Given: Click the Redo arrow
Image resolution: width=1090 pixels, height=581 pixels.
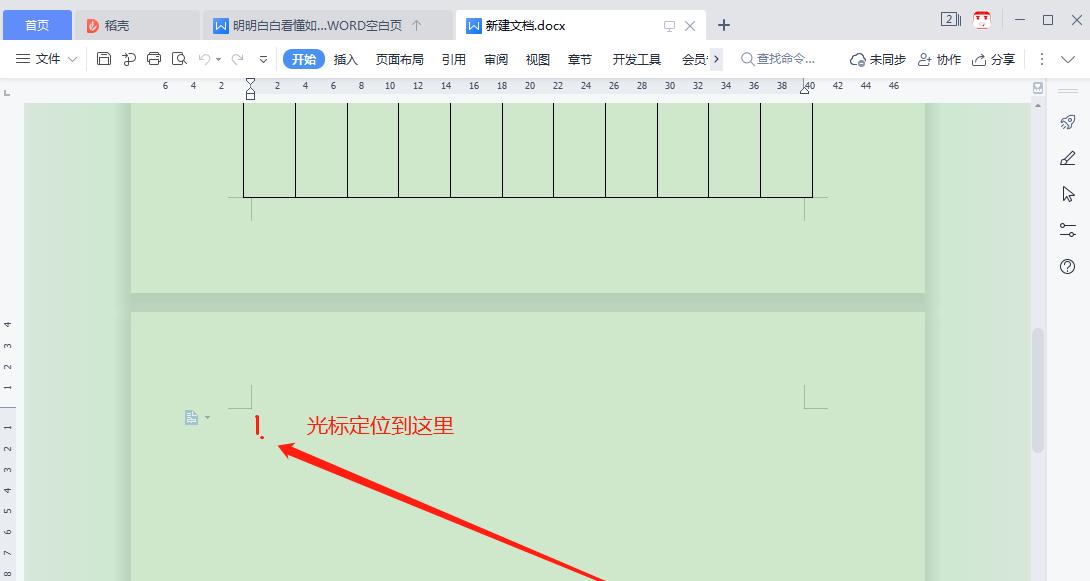Looking at the screenshot, I should (238, 59).
